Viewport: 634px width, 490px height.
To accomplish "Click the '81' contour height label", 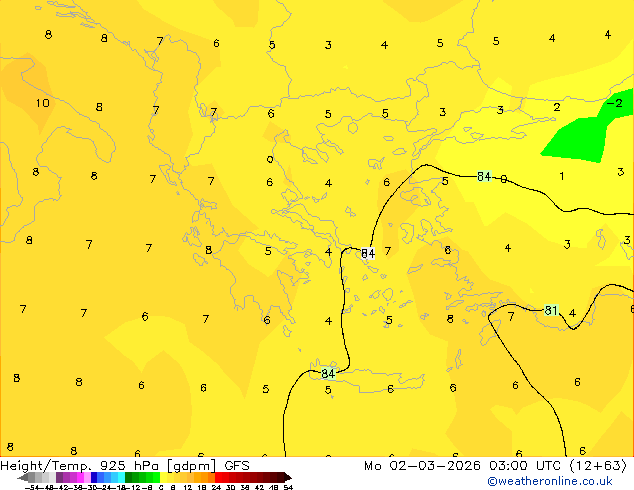I will (551, 310).
